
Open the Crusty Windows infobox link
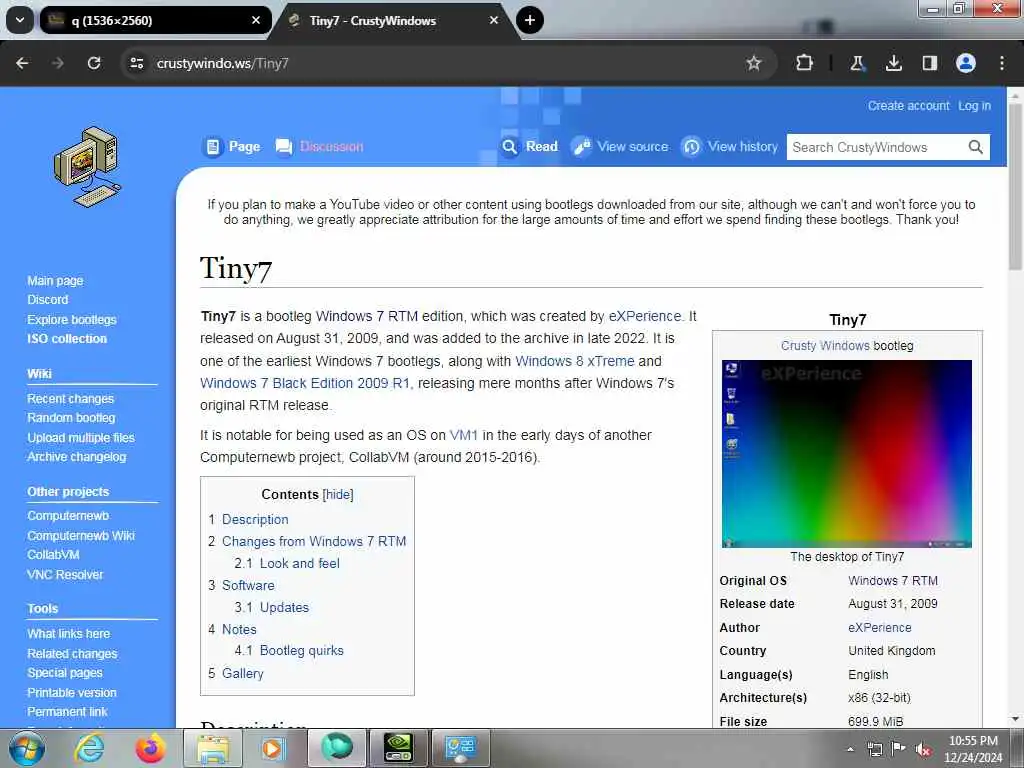pyautogui.click(x=825, y=346)
